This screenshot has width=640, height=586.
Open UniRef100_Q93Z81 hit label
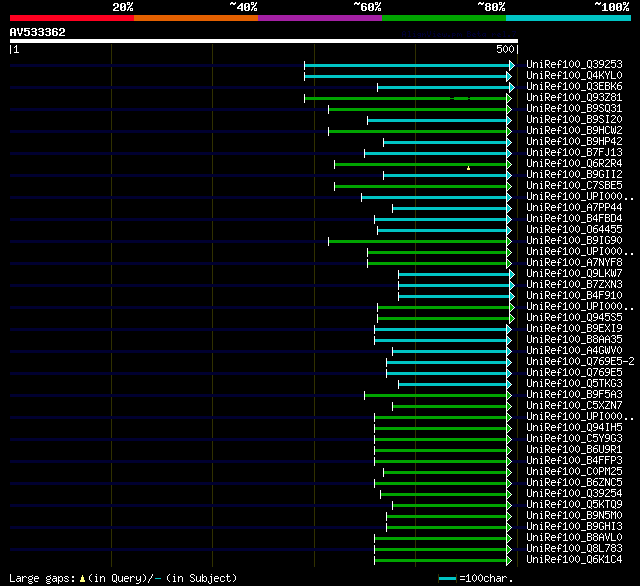coord(574,98)
